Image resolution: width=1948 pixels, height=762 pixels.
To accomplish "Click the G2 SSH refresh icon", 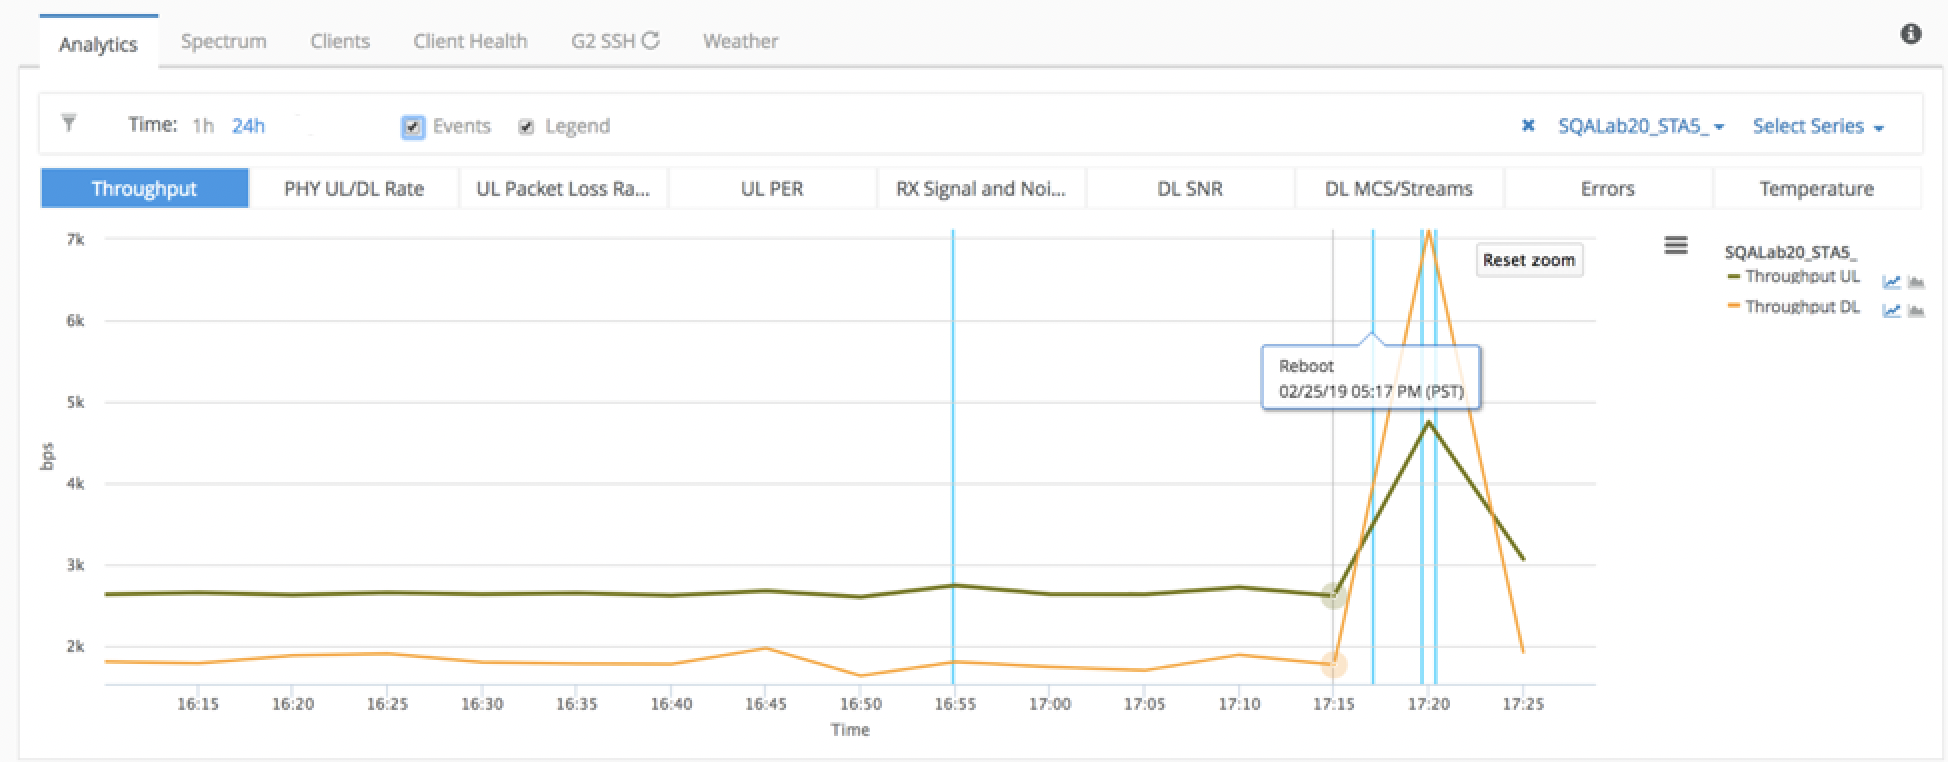I will click(x=651, y=41).
